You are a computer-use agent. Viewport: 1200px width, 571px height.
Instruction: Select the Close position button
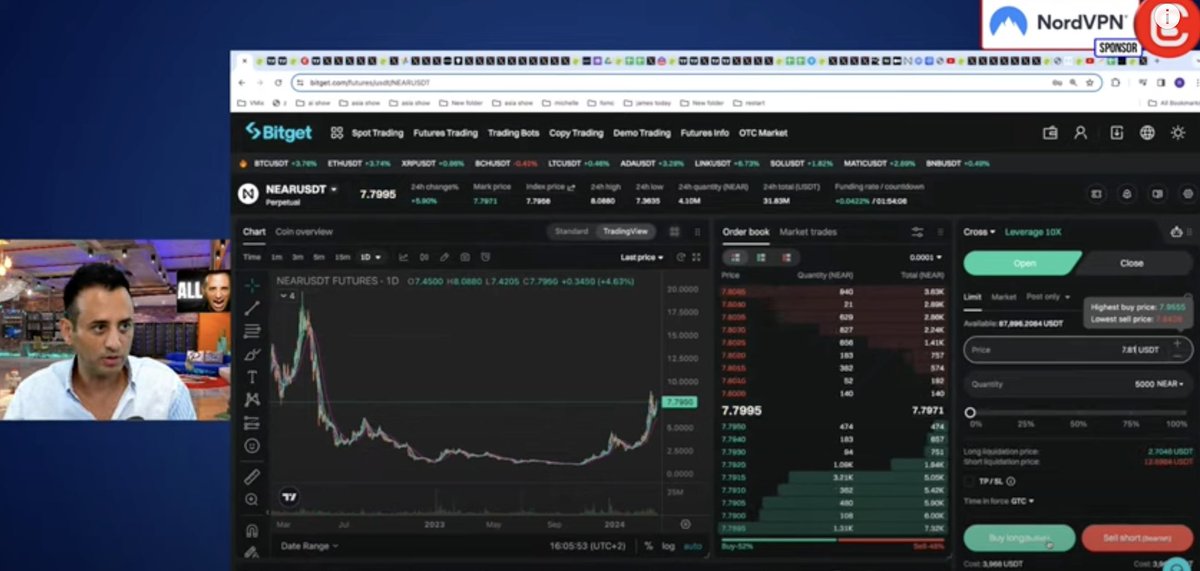click(x=1132, y=263)
